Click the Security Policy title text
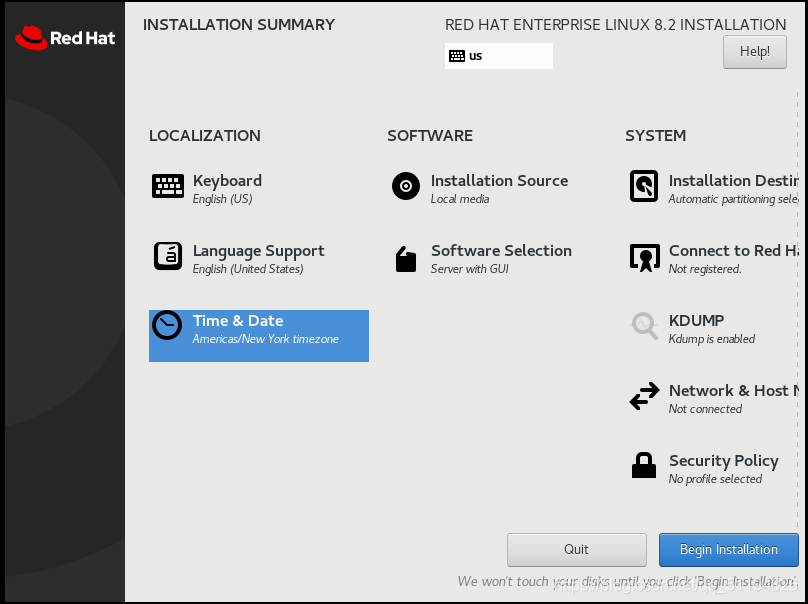 (723, 461)
